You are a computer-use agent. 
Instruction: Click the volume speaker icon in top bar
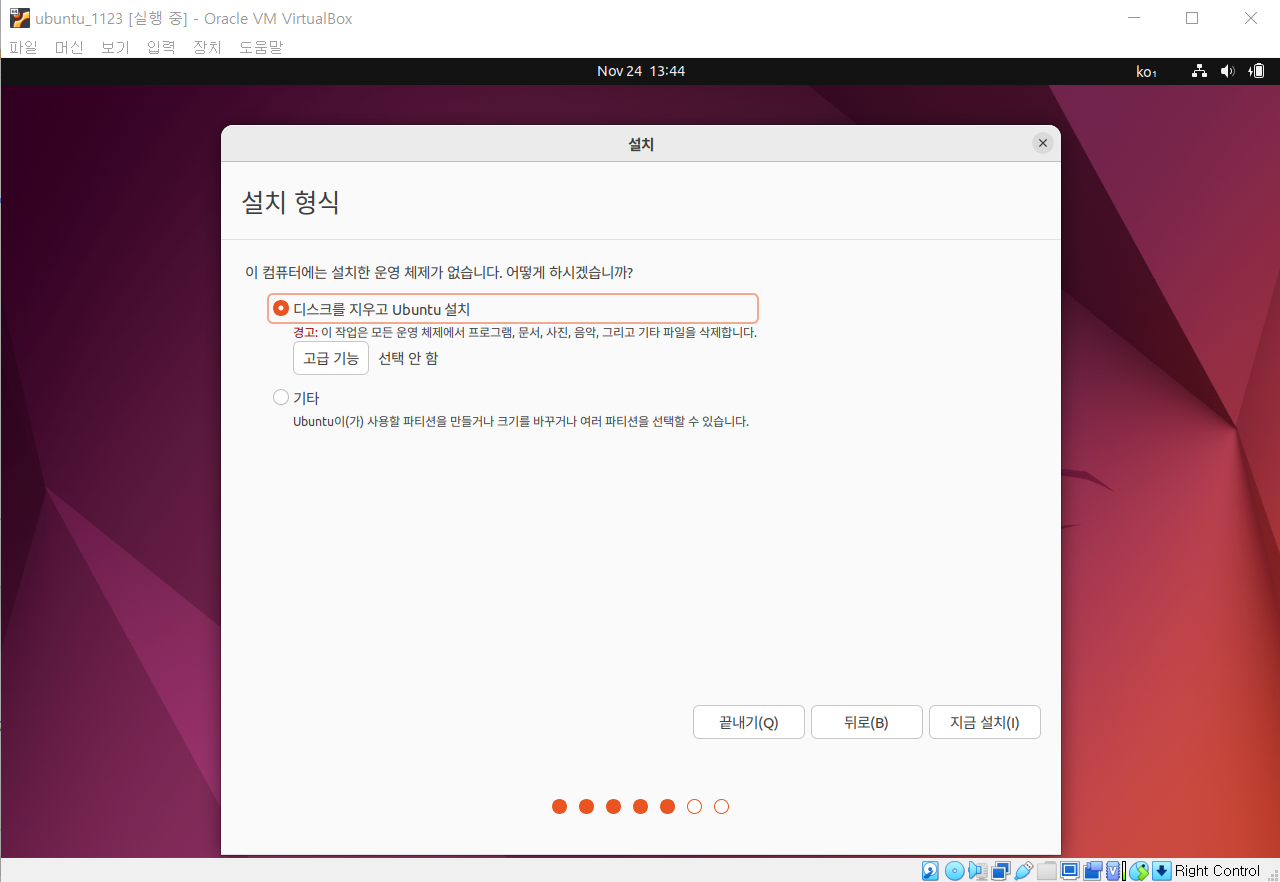click(1228, 71)
